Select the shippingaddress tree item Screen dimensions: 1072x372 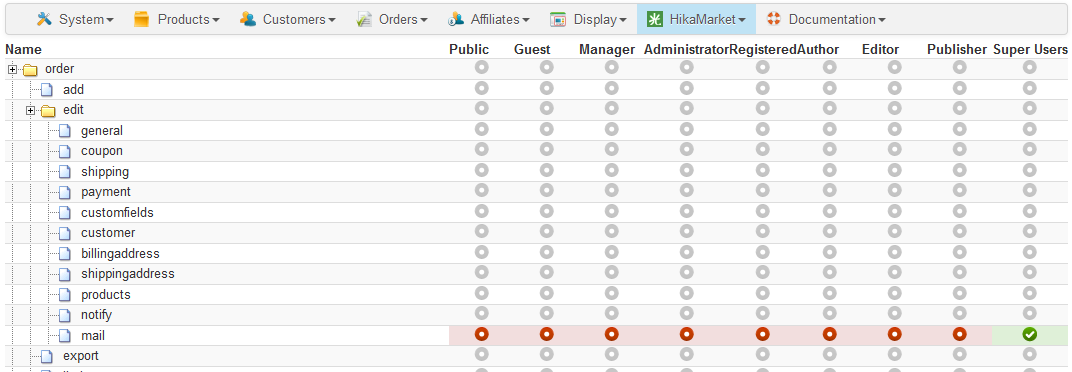pyautogui.click(x=128, y=274)
